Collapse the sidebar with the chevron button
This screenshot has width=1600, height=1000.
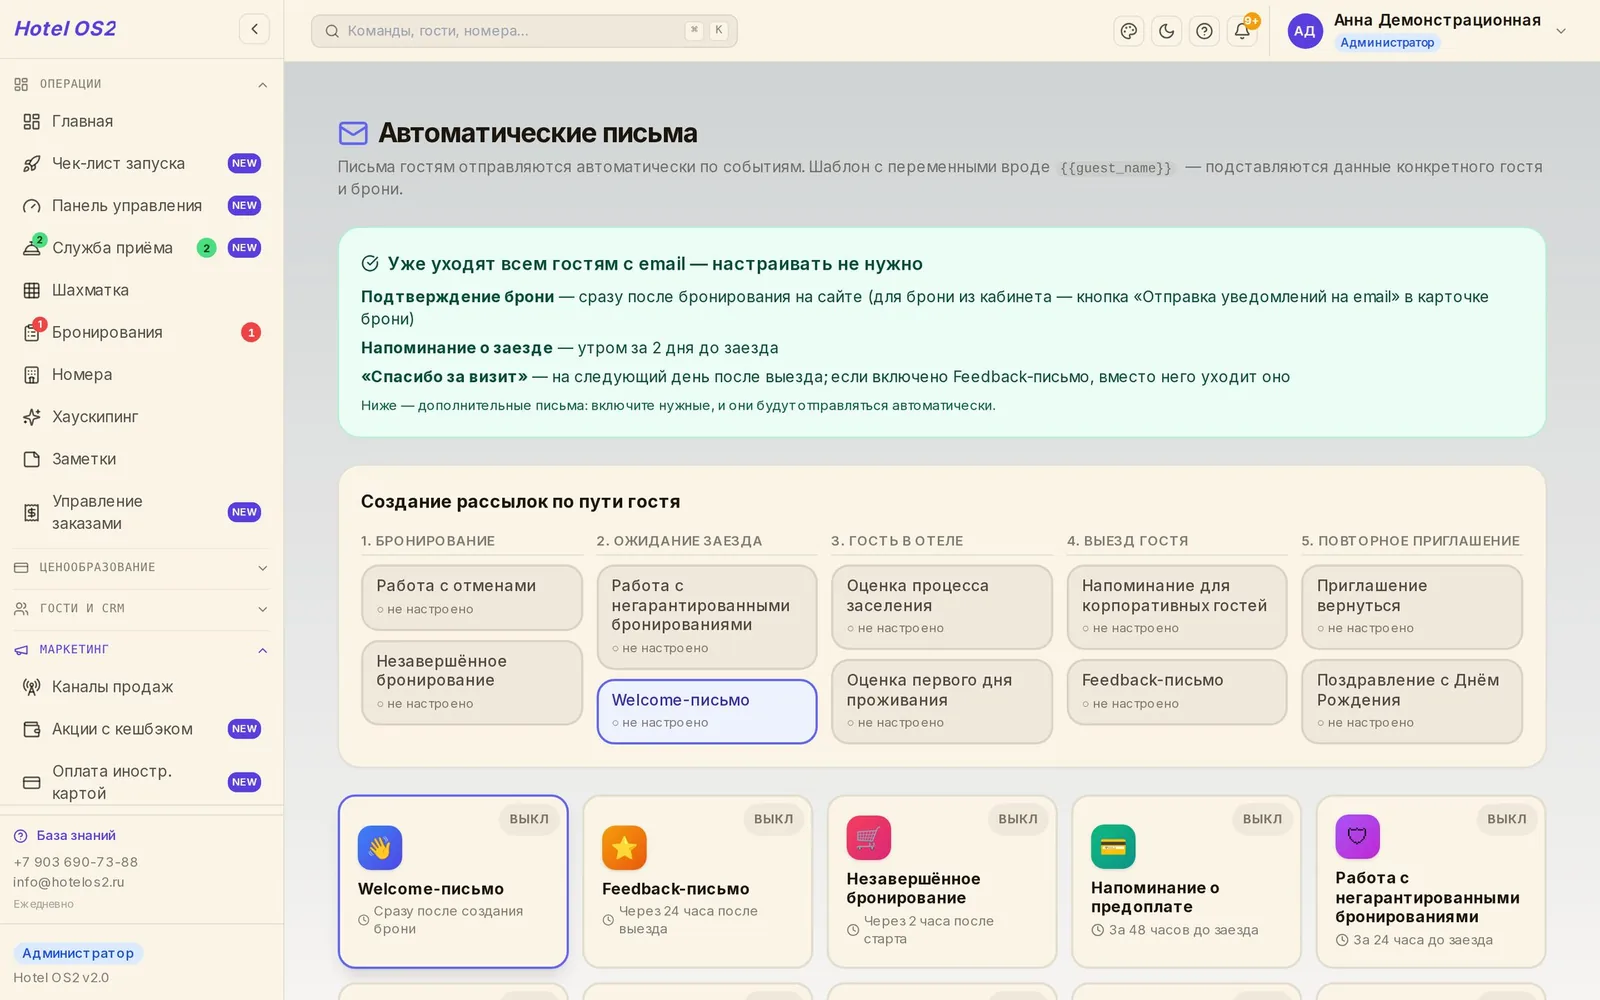254,29
